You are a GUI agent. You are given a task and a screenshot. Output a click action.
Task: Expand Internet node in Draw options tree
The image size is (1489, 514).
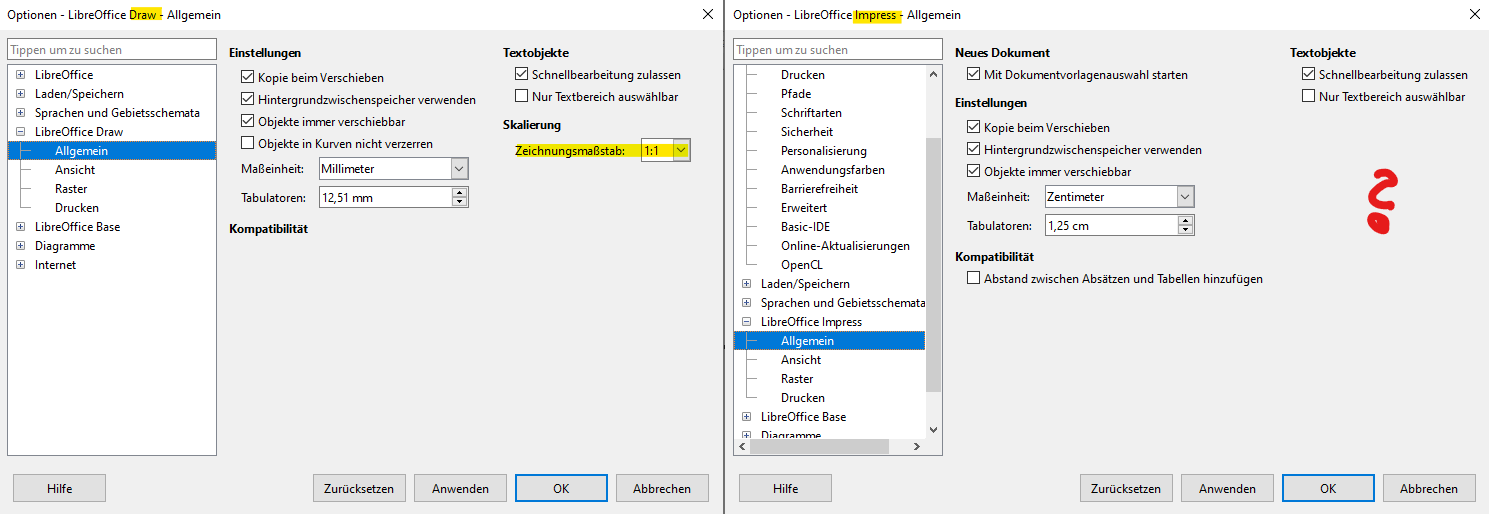click(x=20, y=265)
